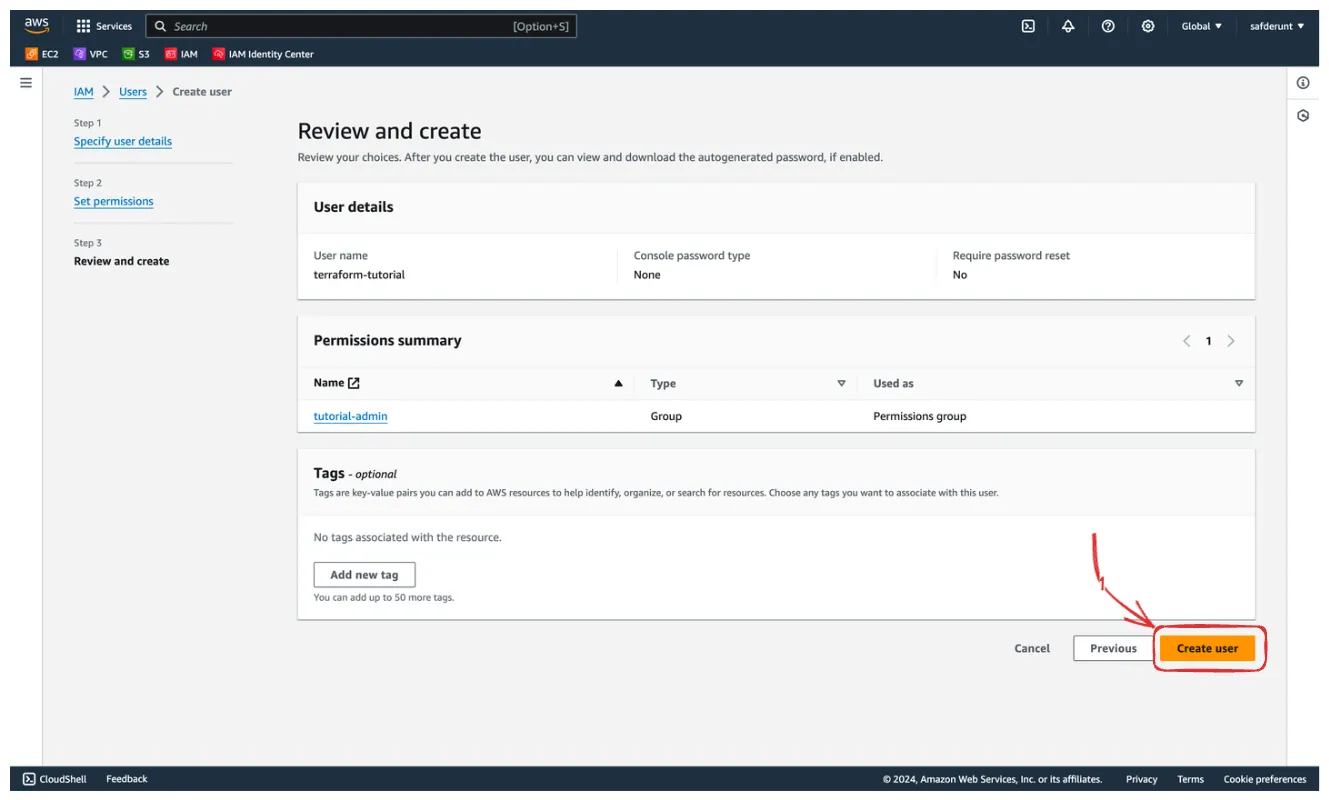Click the Feedback link in footer

click(x=127, y=779)
